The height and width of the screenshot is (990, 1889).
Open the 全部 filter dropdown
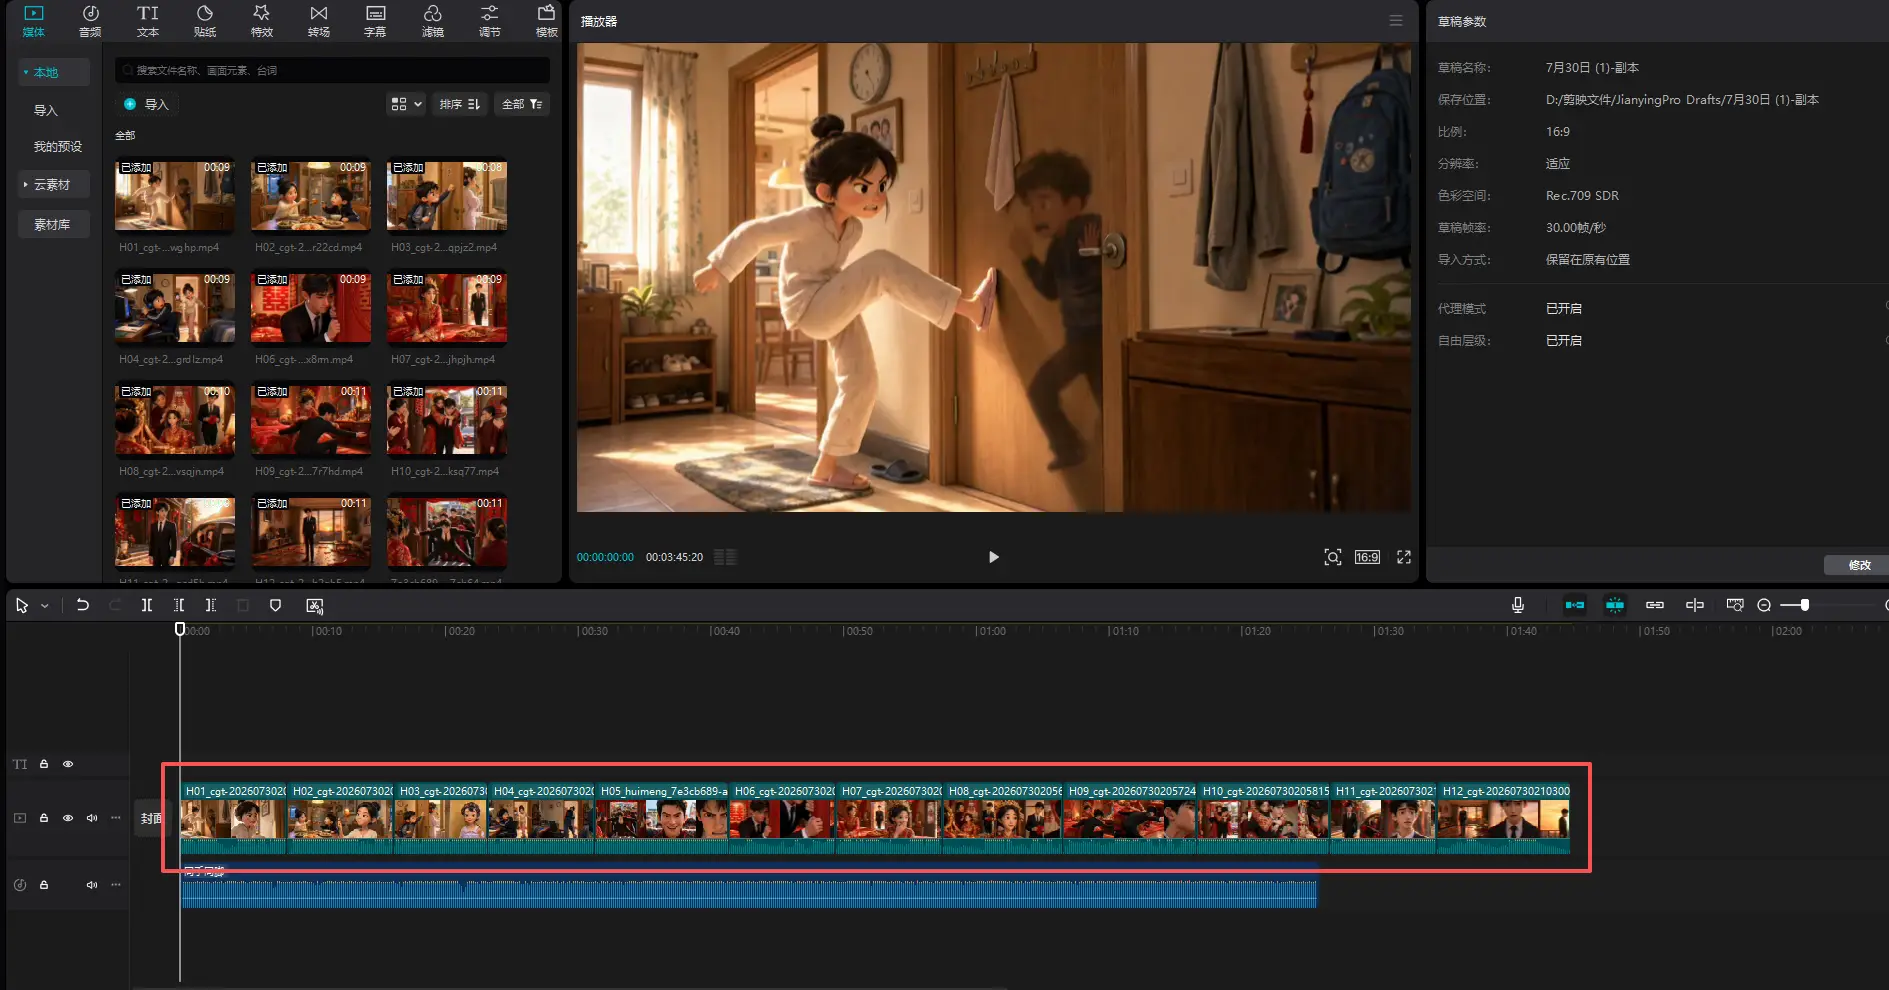[x=522, y=104]
